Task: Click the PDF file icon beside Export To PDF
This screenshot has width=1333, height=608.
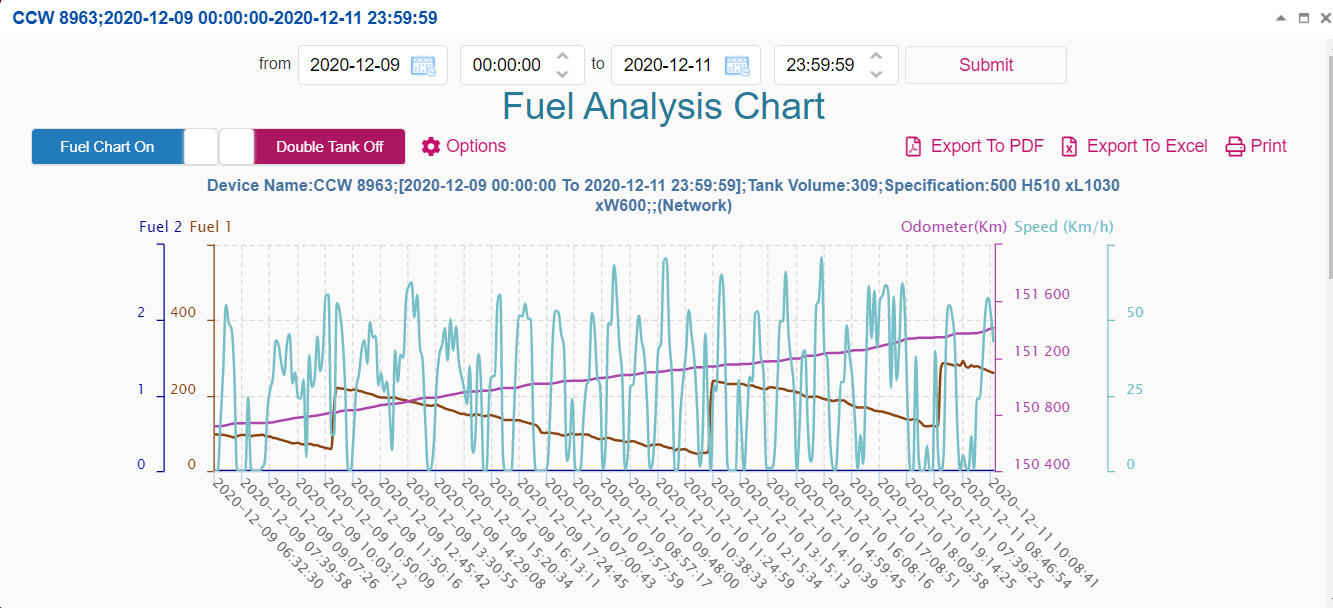Action: [912, 146]
